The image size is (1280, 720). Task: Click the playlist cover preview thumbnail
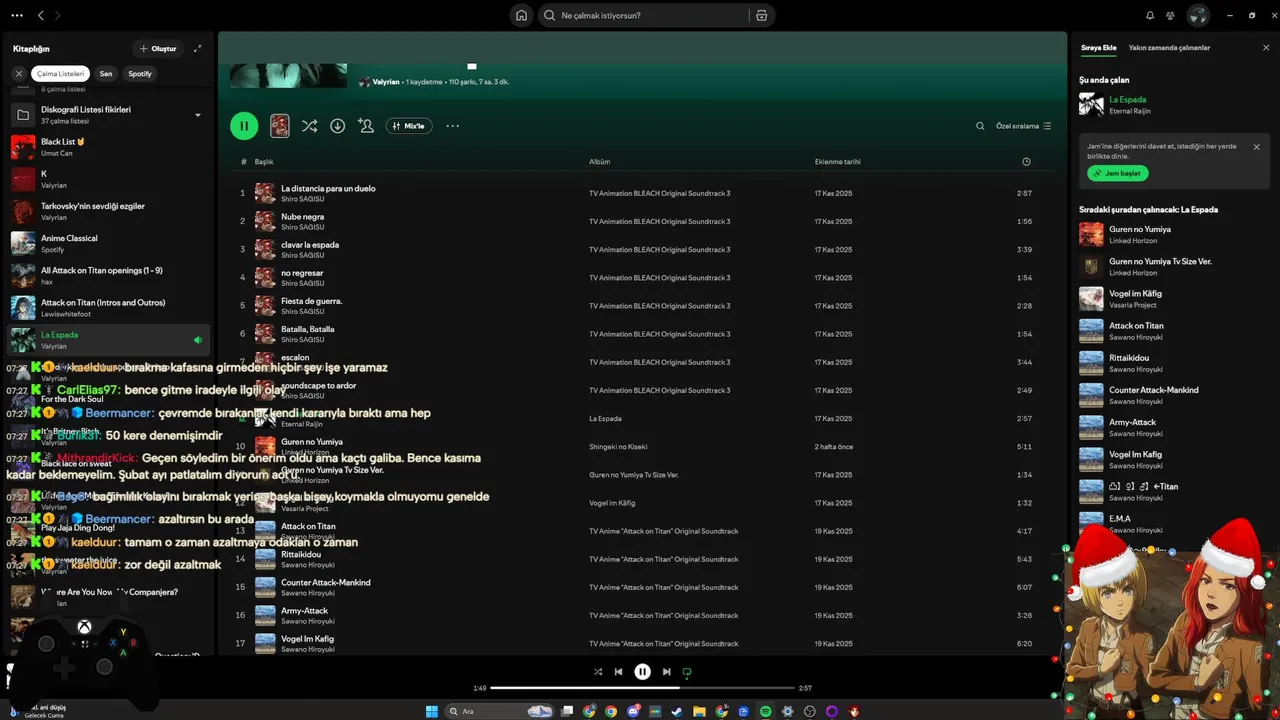[x=280, y=126]
